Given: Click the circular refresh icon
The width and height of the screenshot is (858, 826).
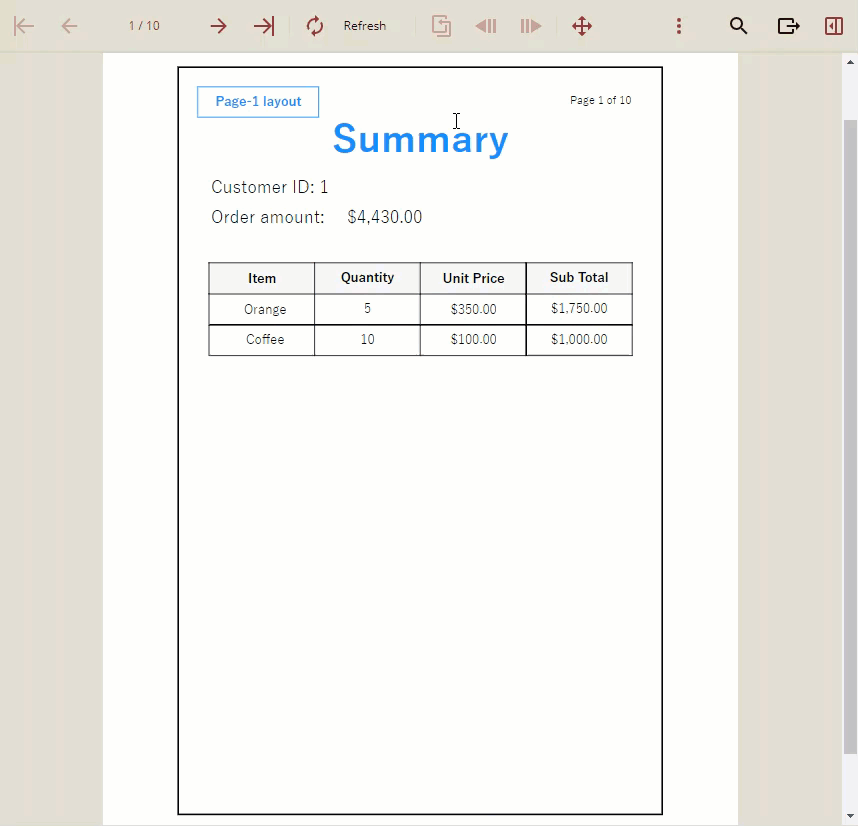Looking at the screenshot, I should coord(315,26).
